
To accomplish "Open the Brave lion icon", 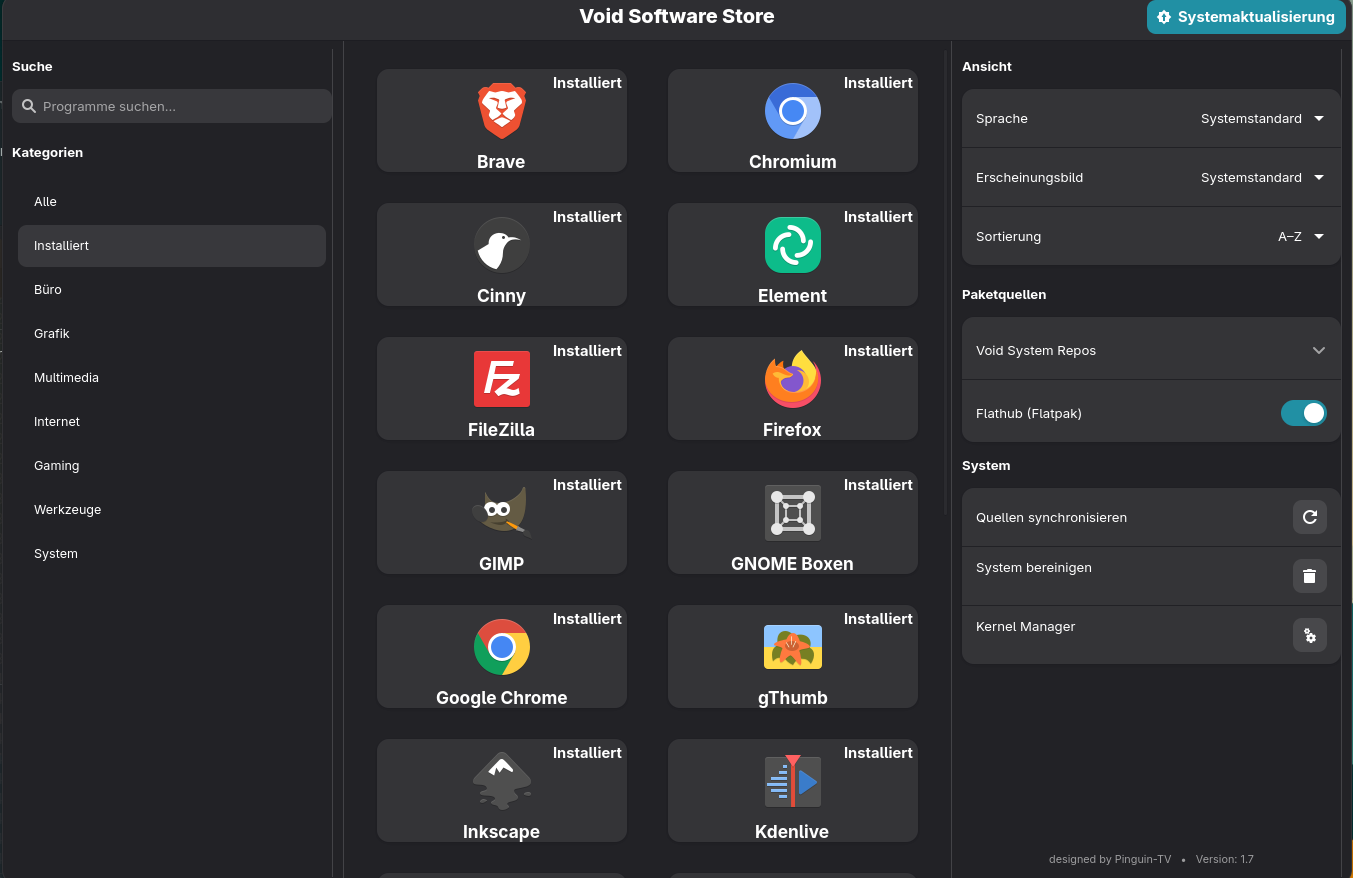I will pyautogui.click(x=502, y=111).
